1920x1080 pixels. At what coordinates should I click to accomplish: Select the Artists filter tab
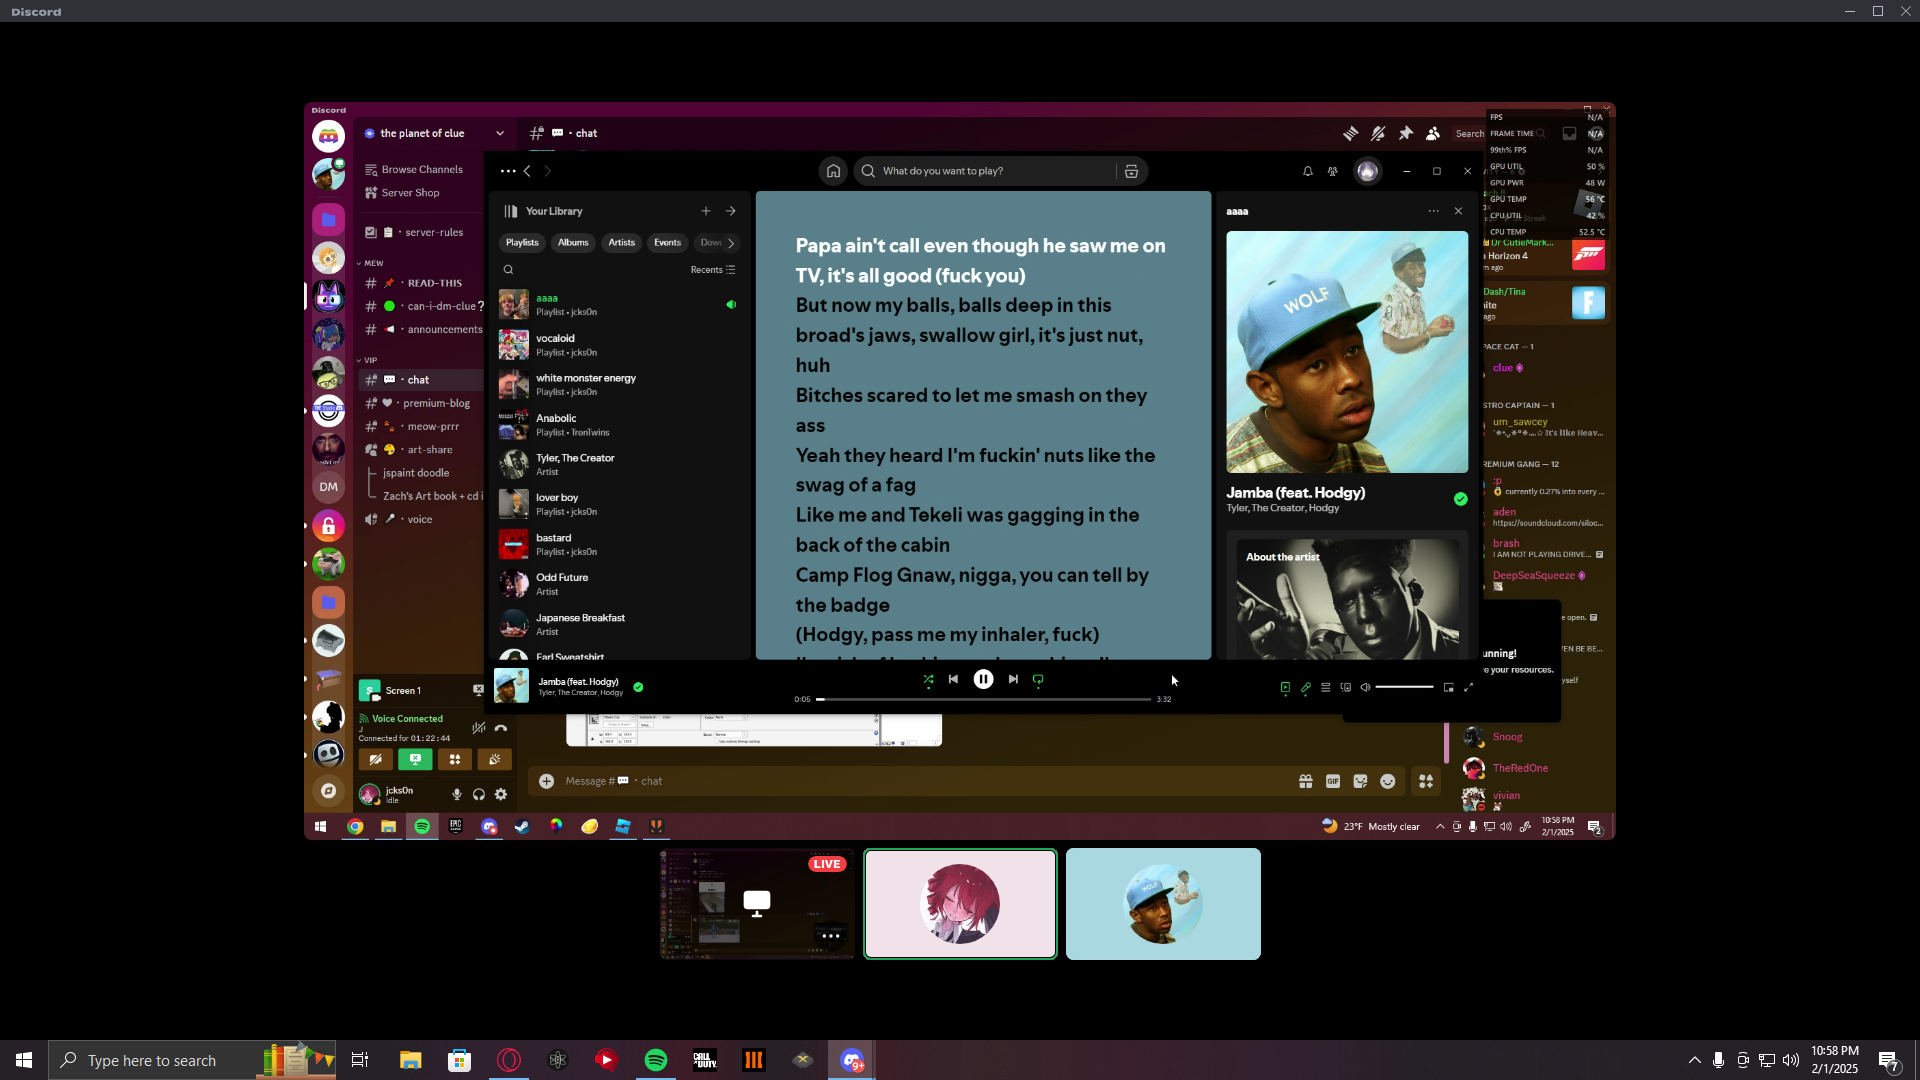click(621, 242)
